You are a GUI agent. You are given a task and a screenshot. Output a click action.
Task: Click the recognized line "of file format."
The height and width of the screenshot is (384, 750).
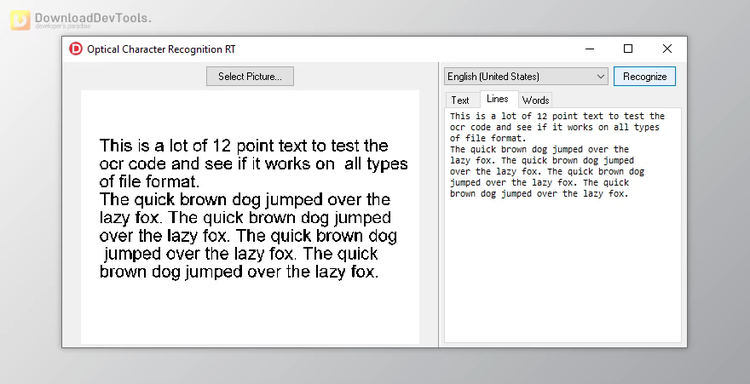point(488,138)
